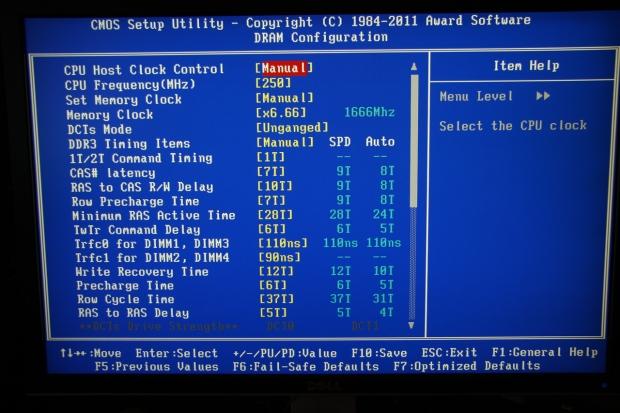Open the DDR3 Timing Items [Manual] option
This screenshot has width=620, height=413.
coord(285,142)
